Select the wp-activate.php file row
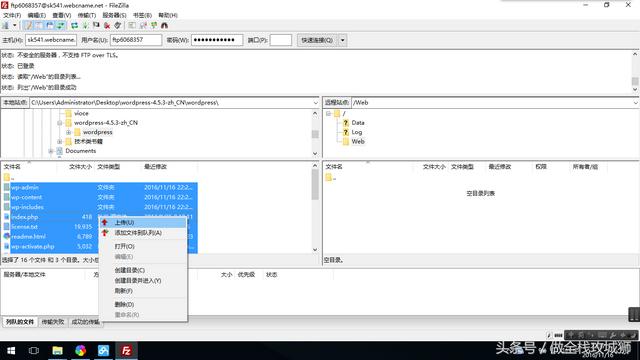 100,246
